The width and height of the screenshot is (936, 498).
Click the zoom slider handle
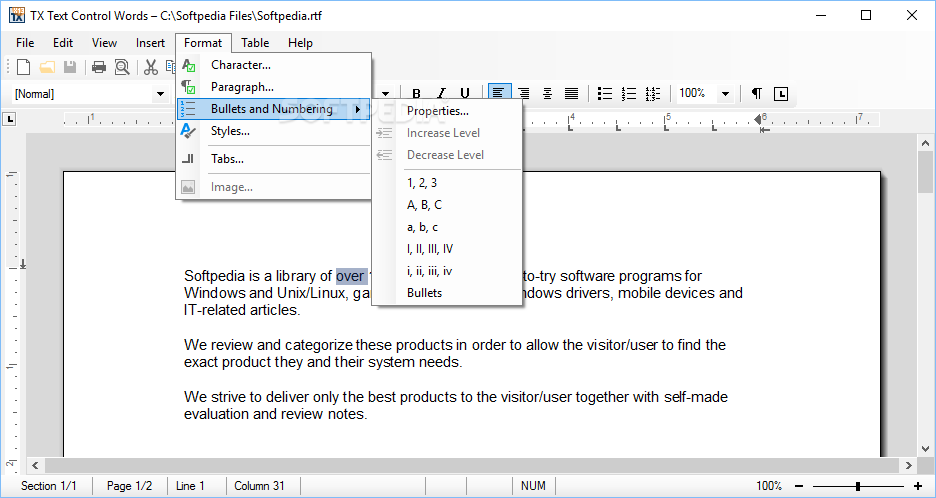click(858, 487)
